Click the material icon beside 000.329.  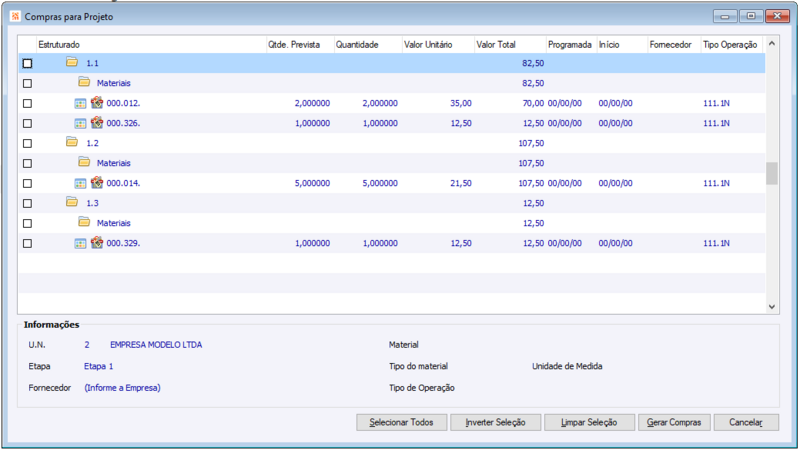(x=97, y=243)
